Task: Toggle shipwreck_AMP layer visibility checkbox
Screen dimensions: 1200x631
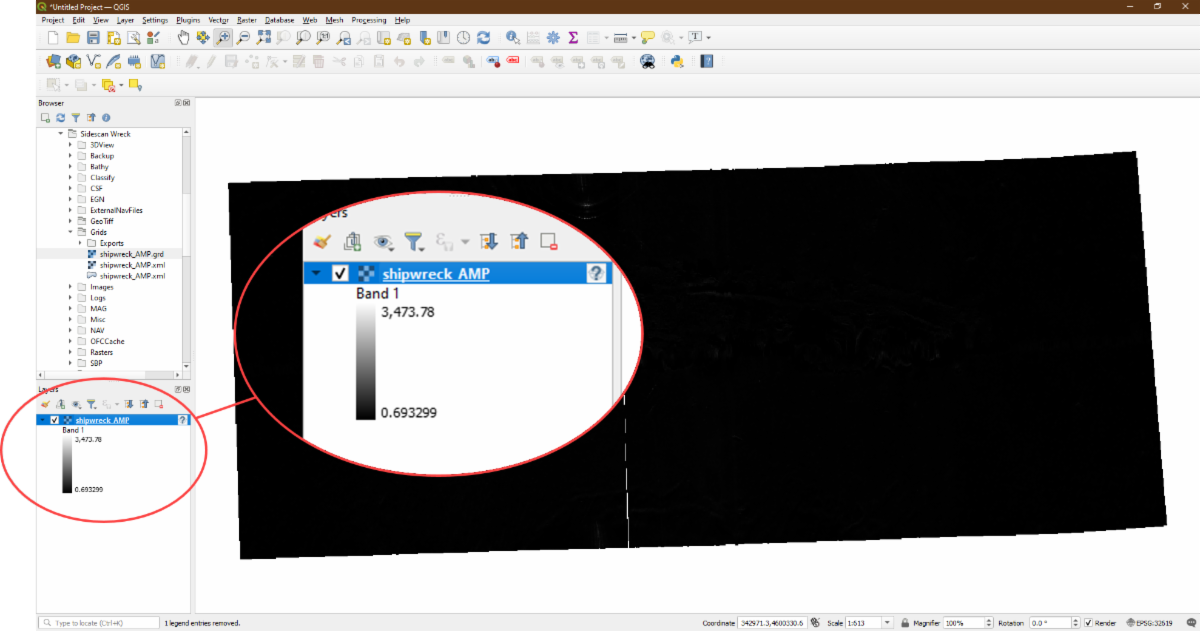Action: (55, 420)
